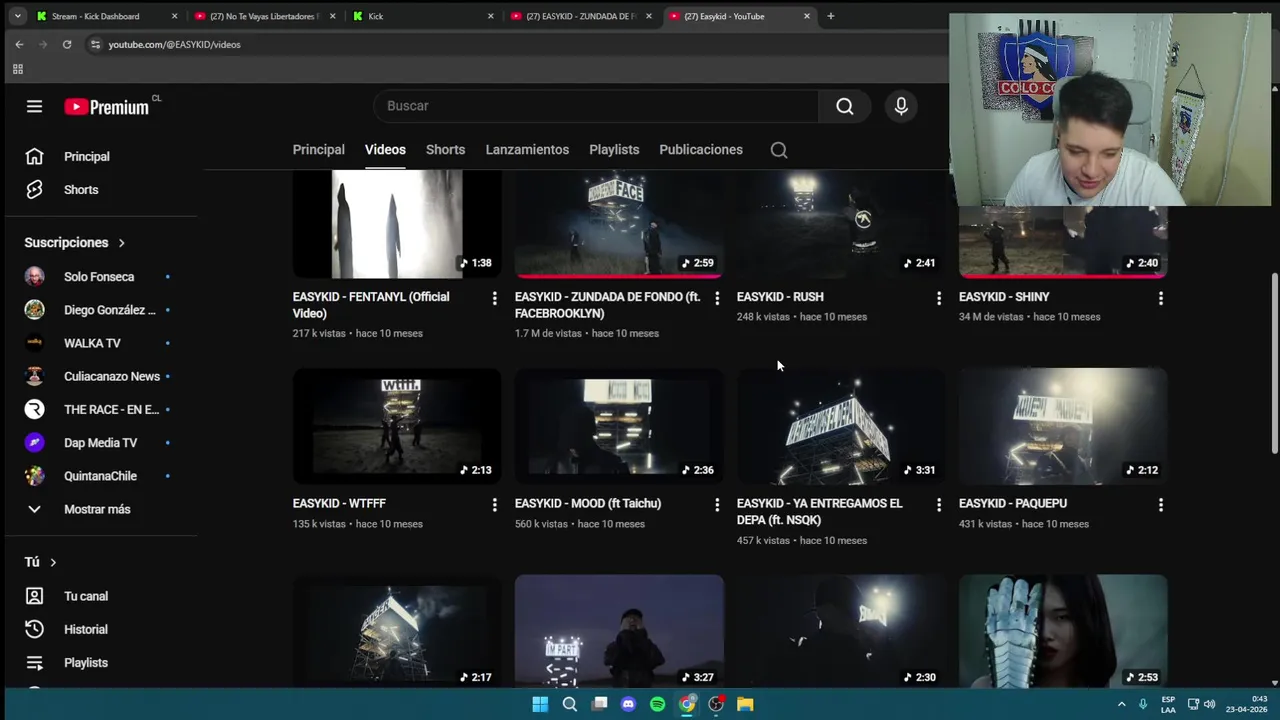Open Discord from the taskbar

(x=628, y=704)
